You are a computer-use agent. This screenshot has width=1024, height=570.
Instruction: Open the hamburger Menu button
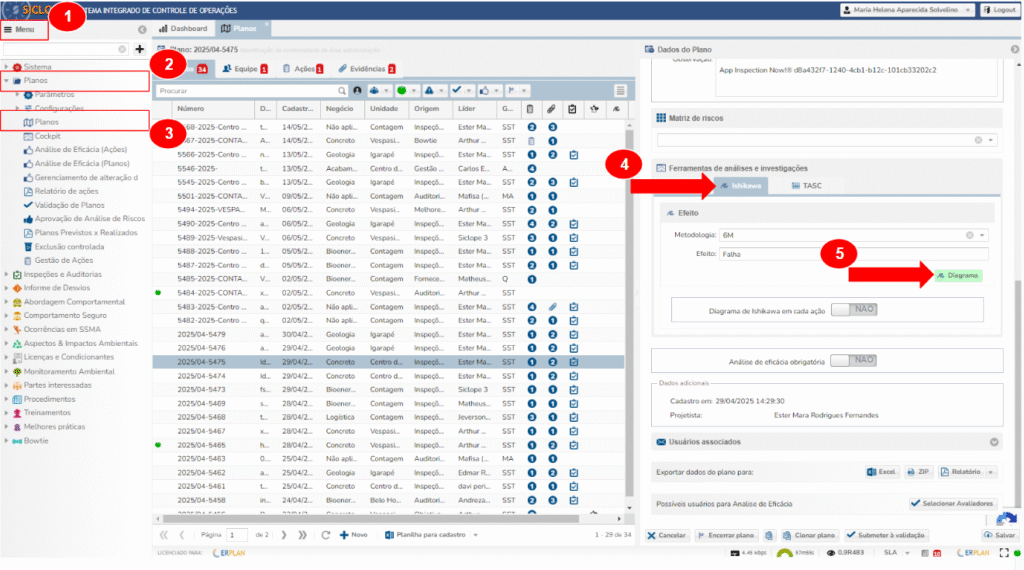point(20,29)
